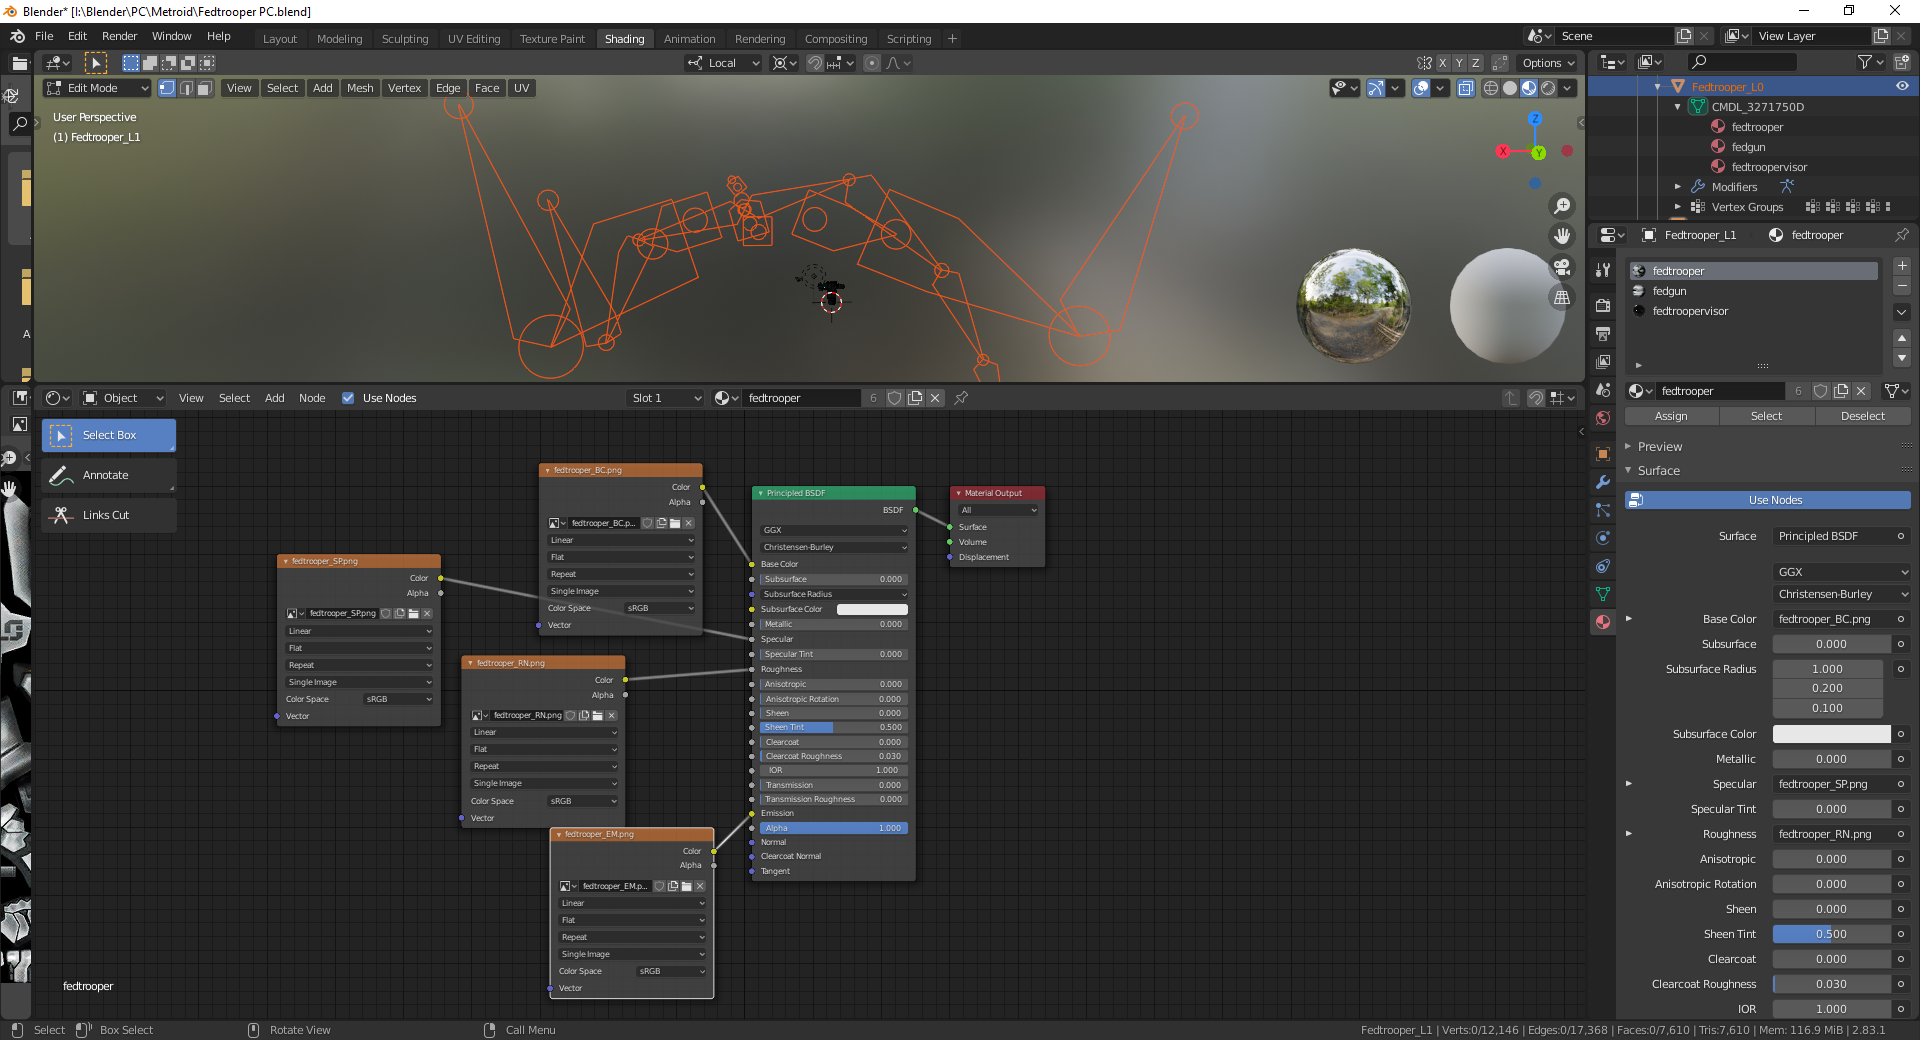Toggle camera view with the viewport camera gizmo
This screenshot has width=1920, height=1040.
[x=1561, y=267]
